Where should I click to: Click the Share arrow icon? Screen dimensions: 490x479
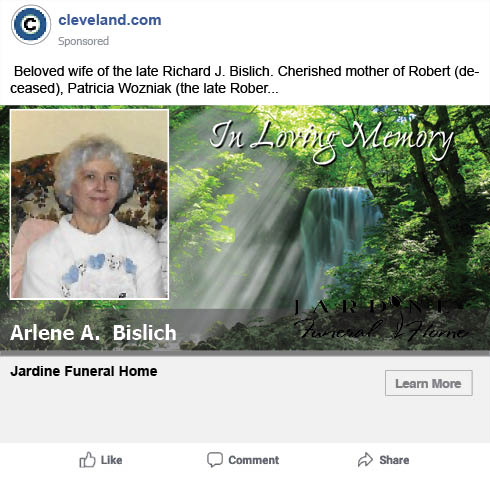click(365, 460)
